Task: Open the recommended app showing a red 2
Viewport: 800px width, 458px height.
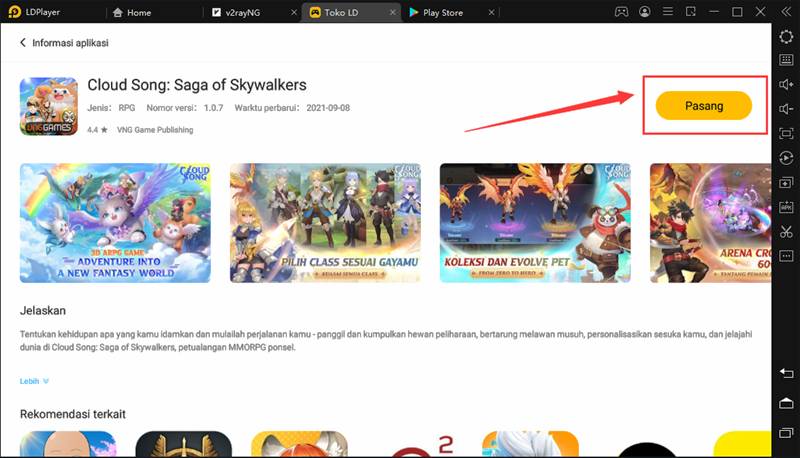Action: point(421,445)
